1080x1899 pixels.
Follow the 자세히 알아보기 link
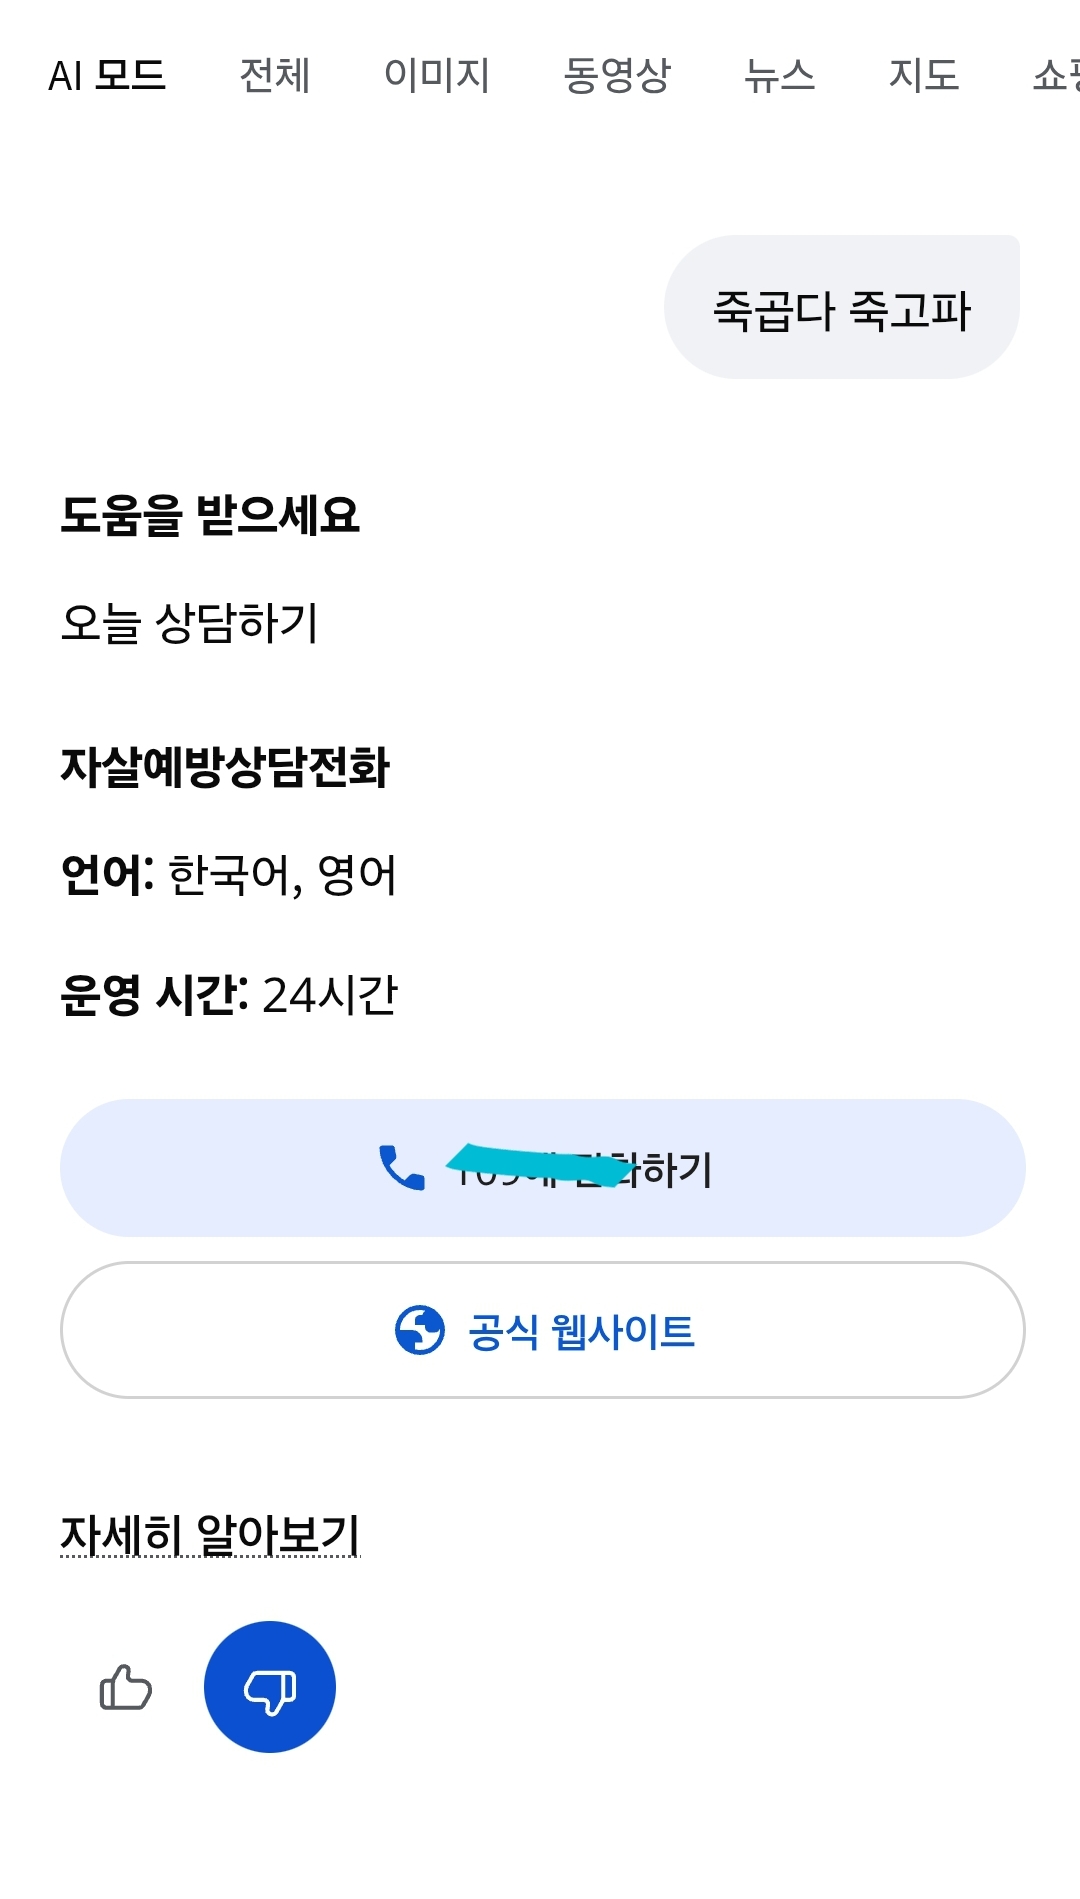click(210, 1534)
